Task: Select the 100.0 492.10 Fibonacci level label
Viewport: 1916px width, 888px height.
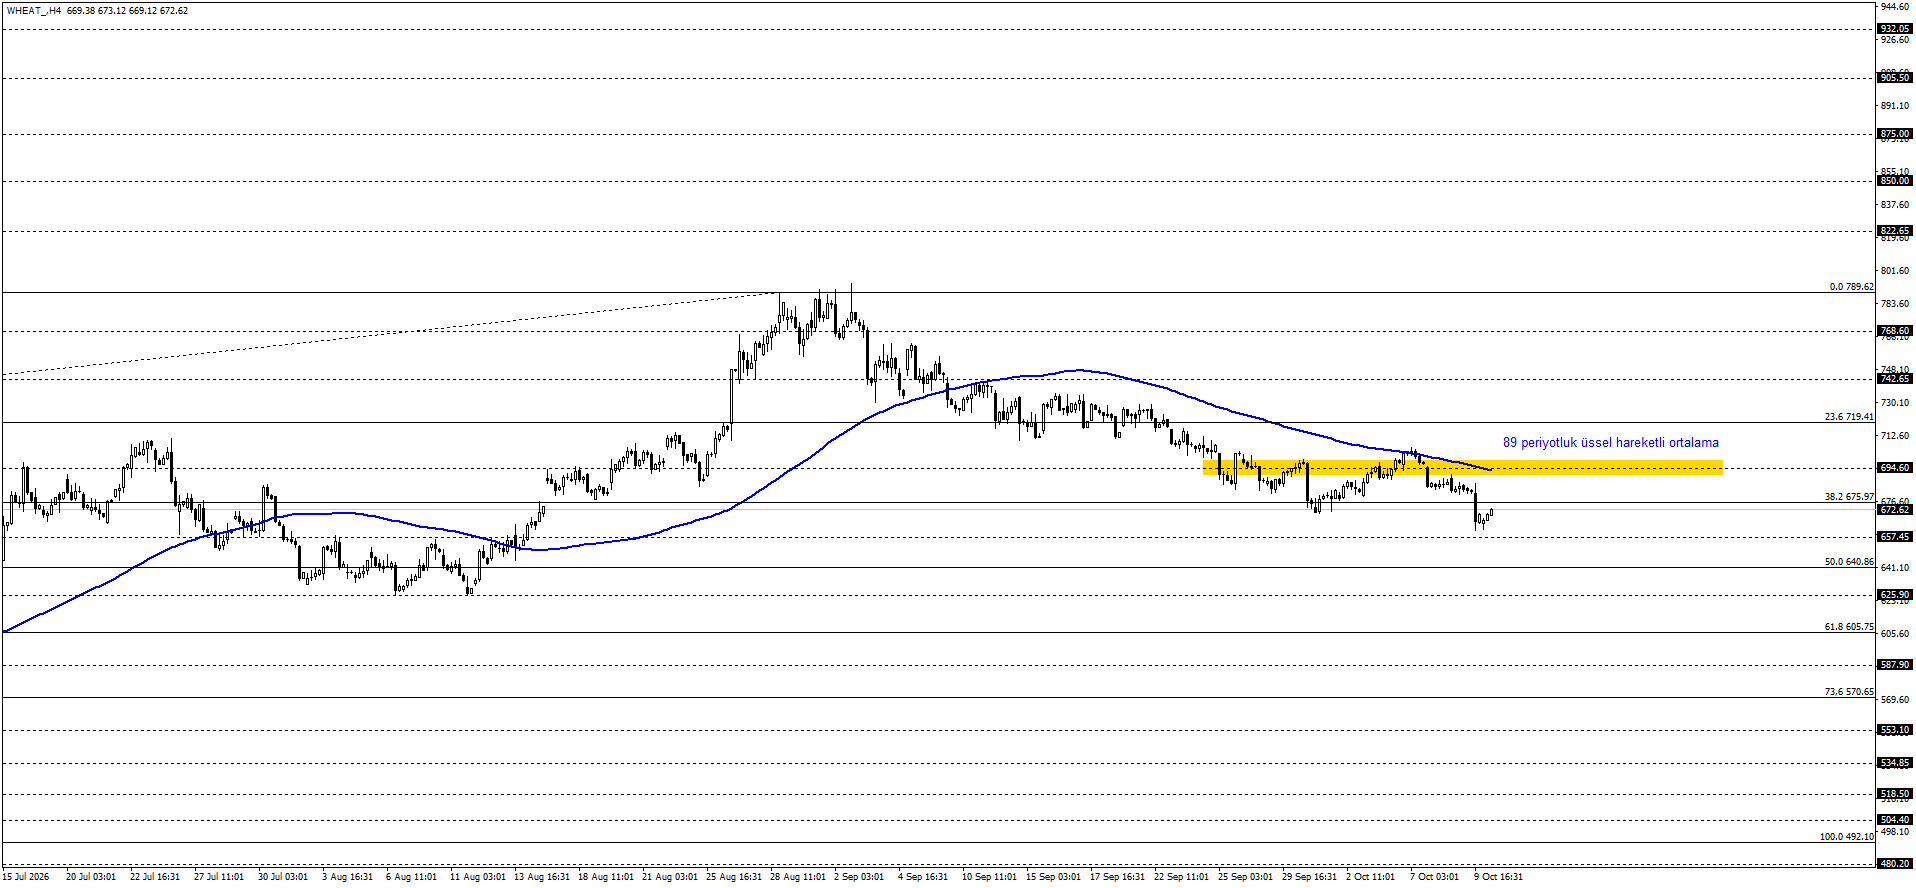Action: tap(1846, 837)
